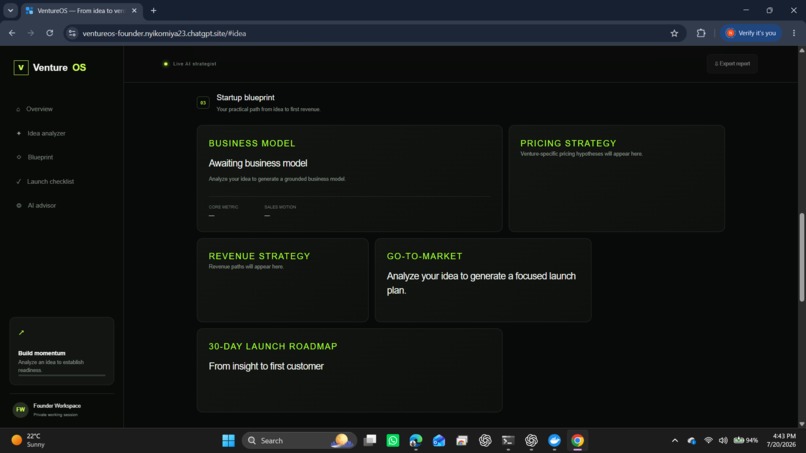This screenshot has height=453, width=806.
Task: Click the VentureOS logo icon
Action: coord(21,67)
